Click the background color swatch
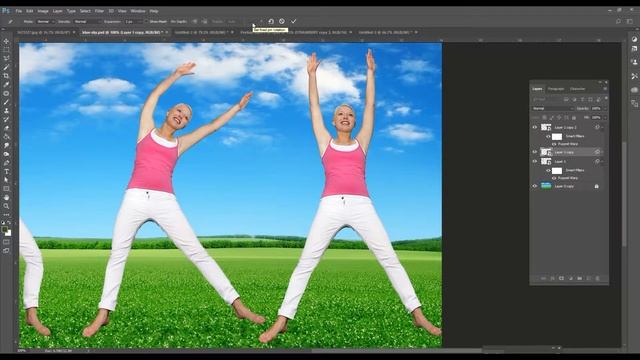640x360 pixels. (x=9, y=233)
